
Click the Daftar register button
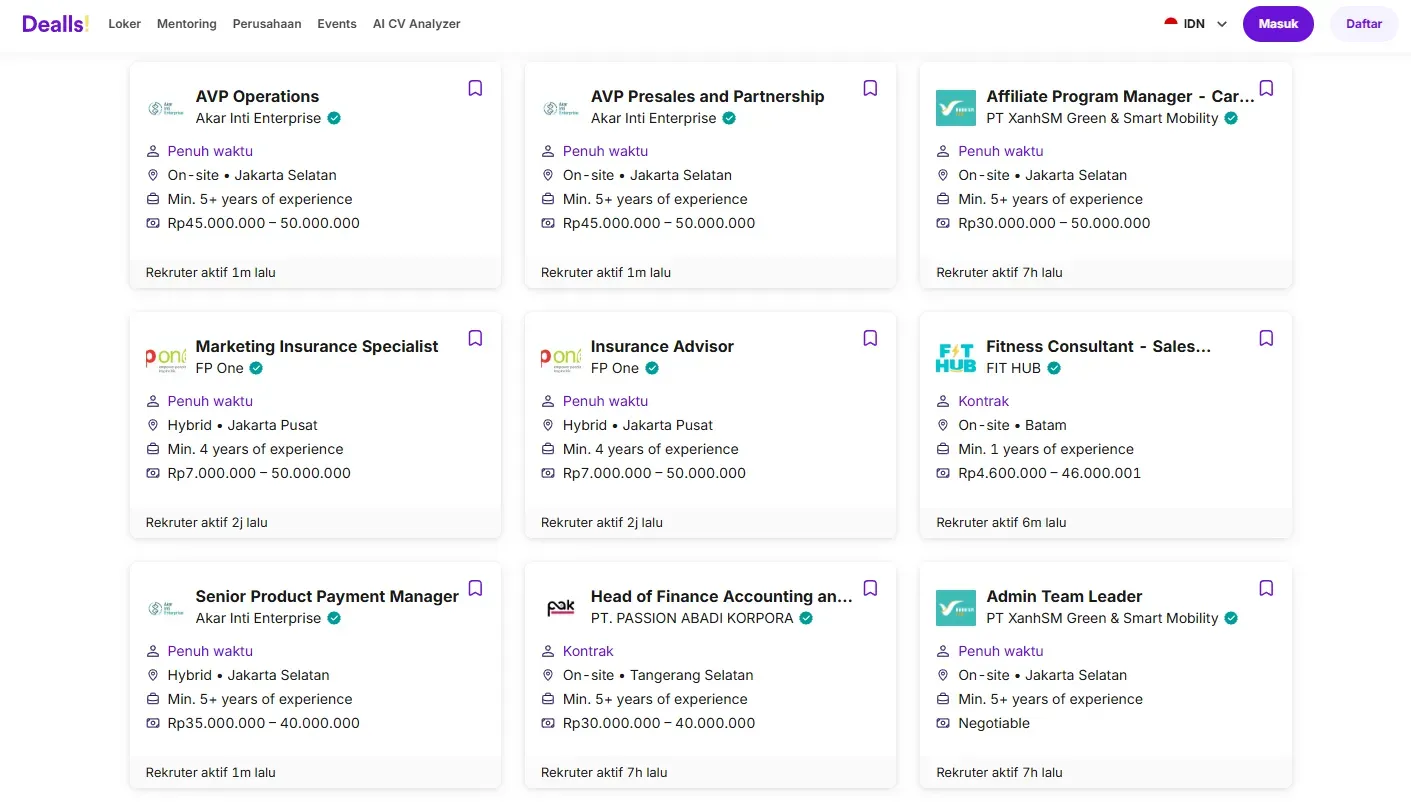(x=1364, y=24)
